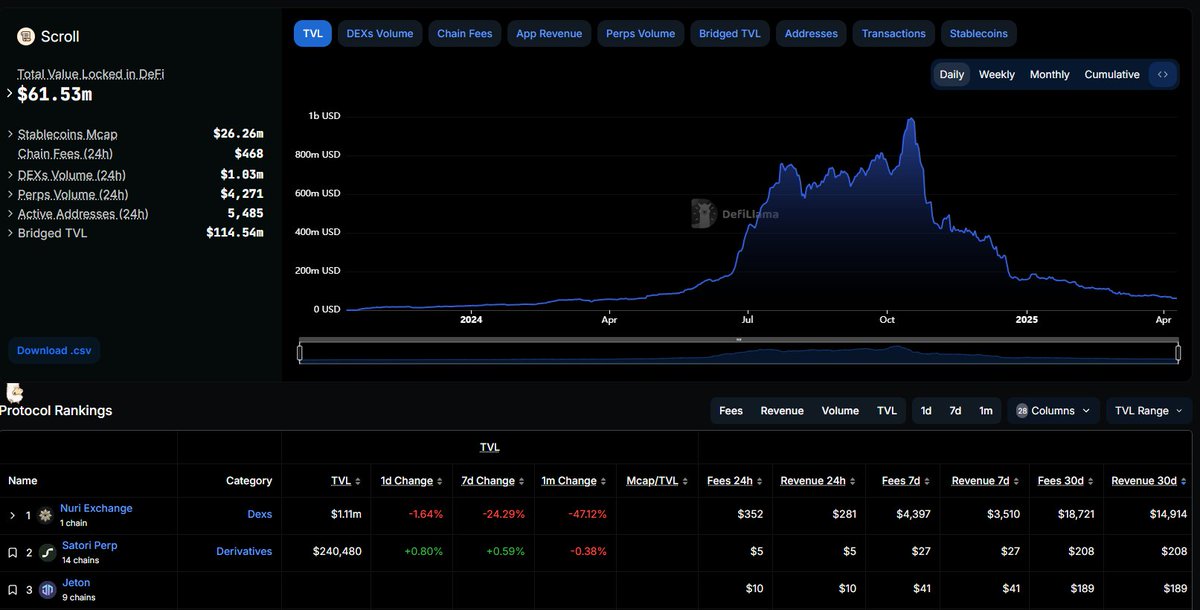Image resolution: width=1200 pixels, height=610 pixels.
Task: Click the sort arrows next to 1m Change header
Action: click(x=604, y=481)
